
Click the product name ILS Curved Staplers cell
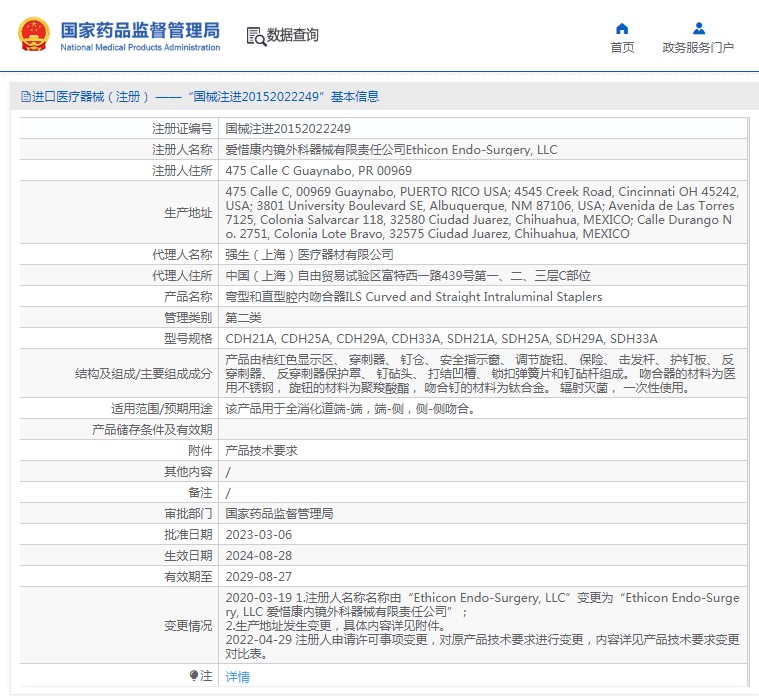pos(482,296)
